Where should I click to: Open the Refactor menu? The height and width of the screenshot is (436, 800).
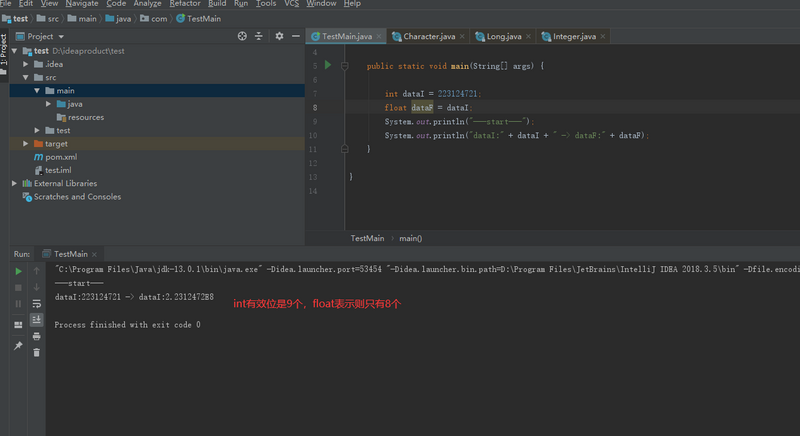[x=184, y=4]
